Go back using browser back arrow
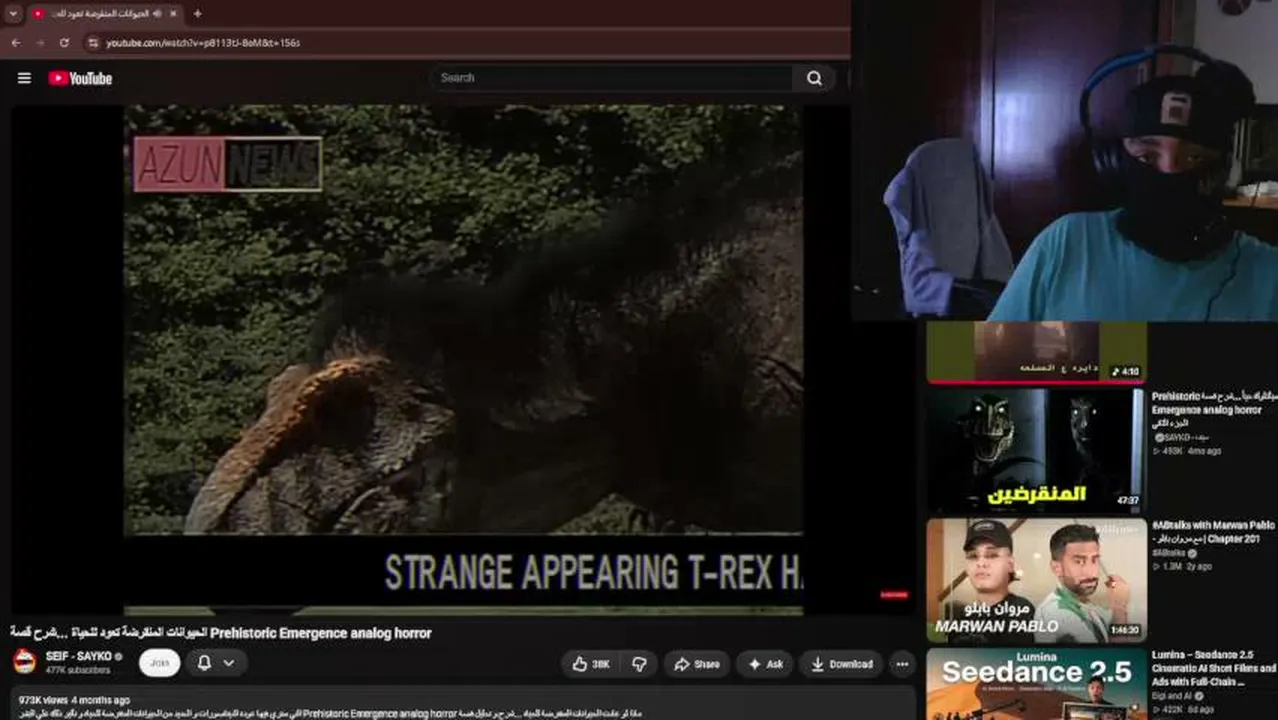Image resolution: width=1278 pixels, height=720 pixels. coord(16,43)
